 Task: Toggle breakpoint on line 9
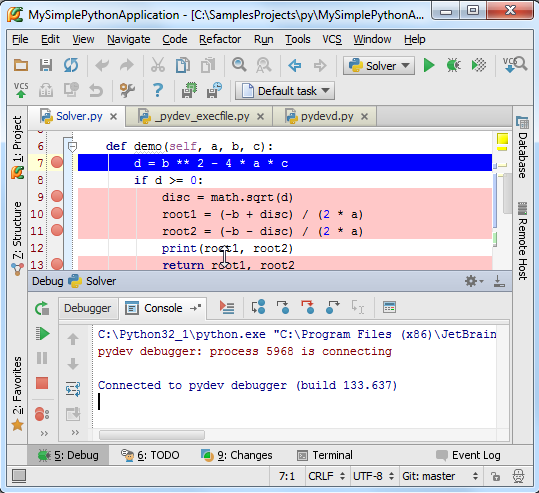57,197
